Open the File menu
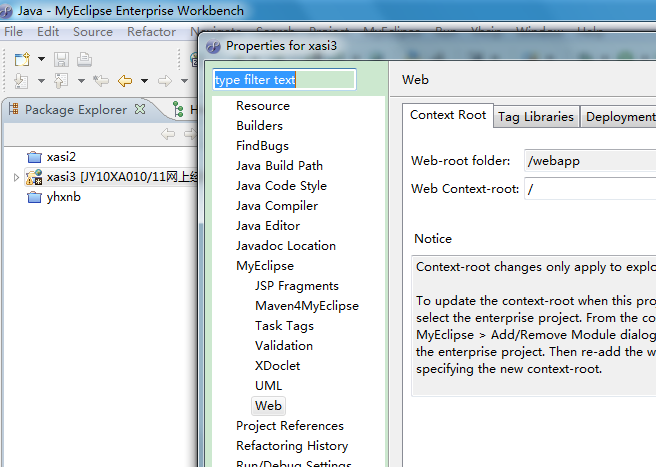 (13, 32)
